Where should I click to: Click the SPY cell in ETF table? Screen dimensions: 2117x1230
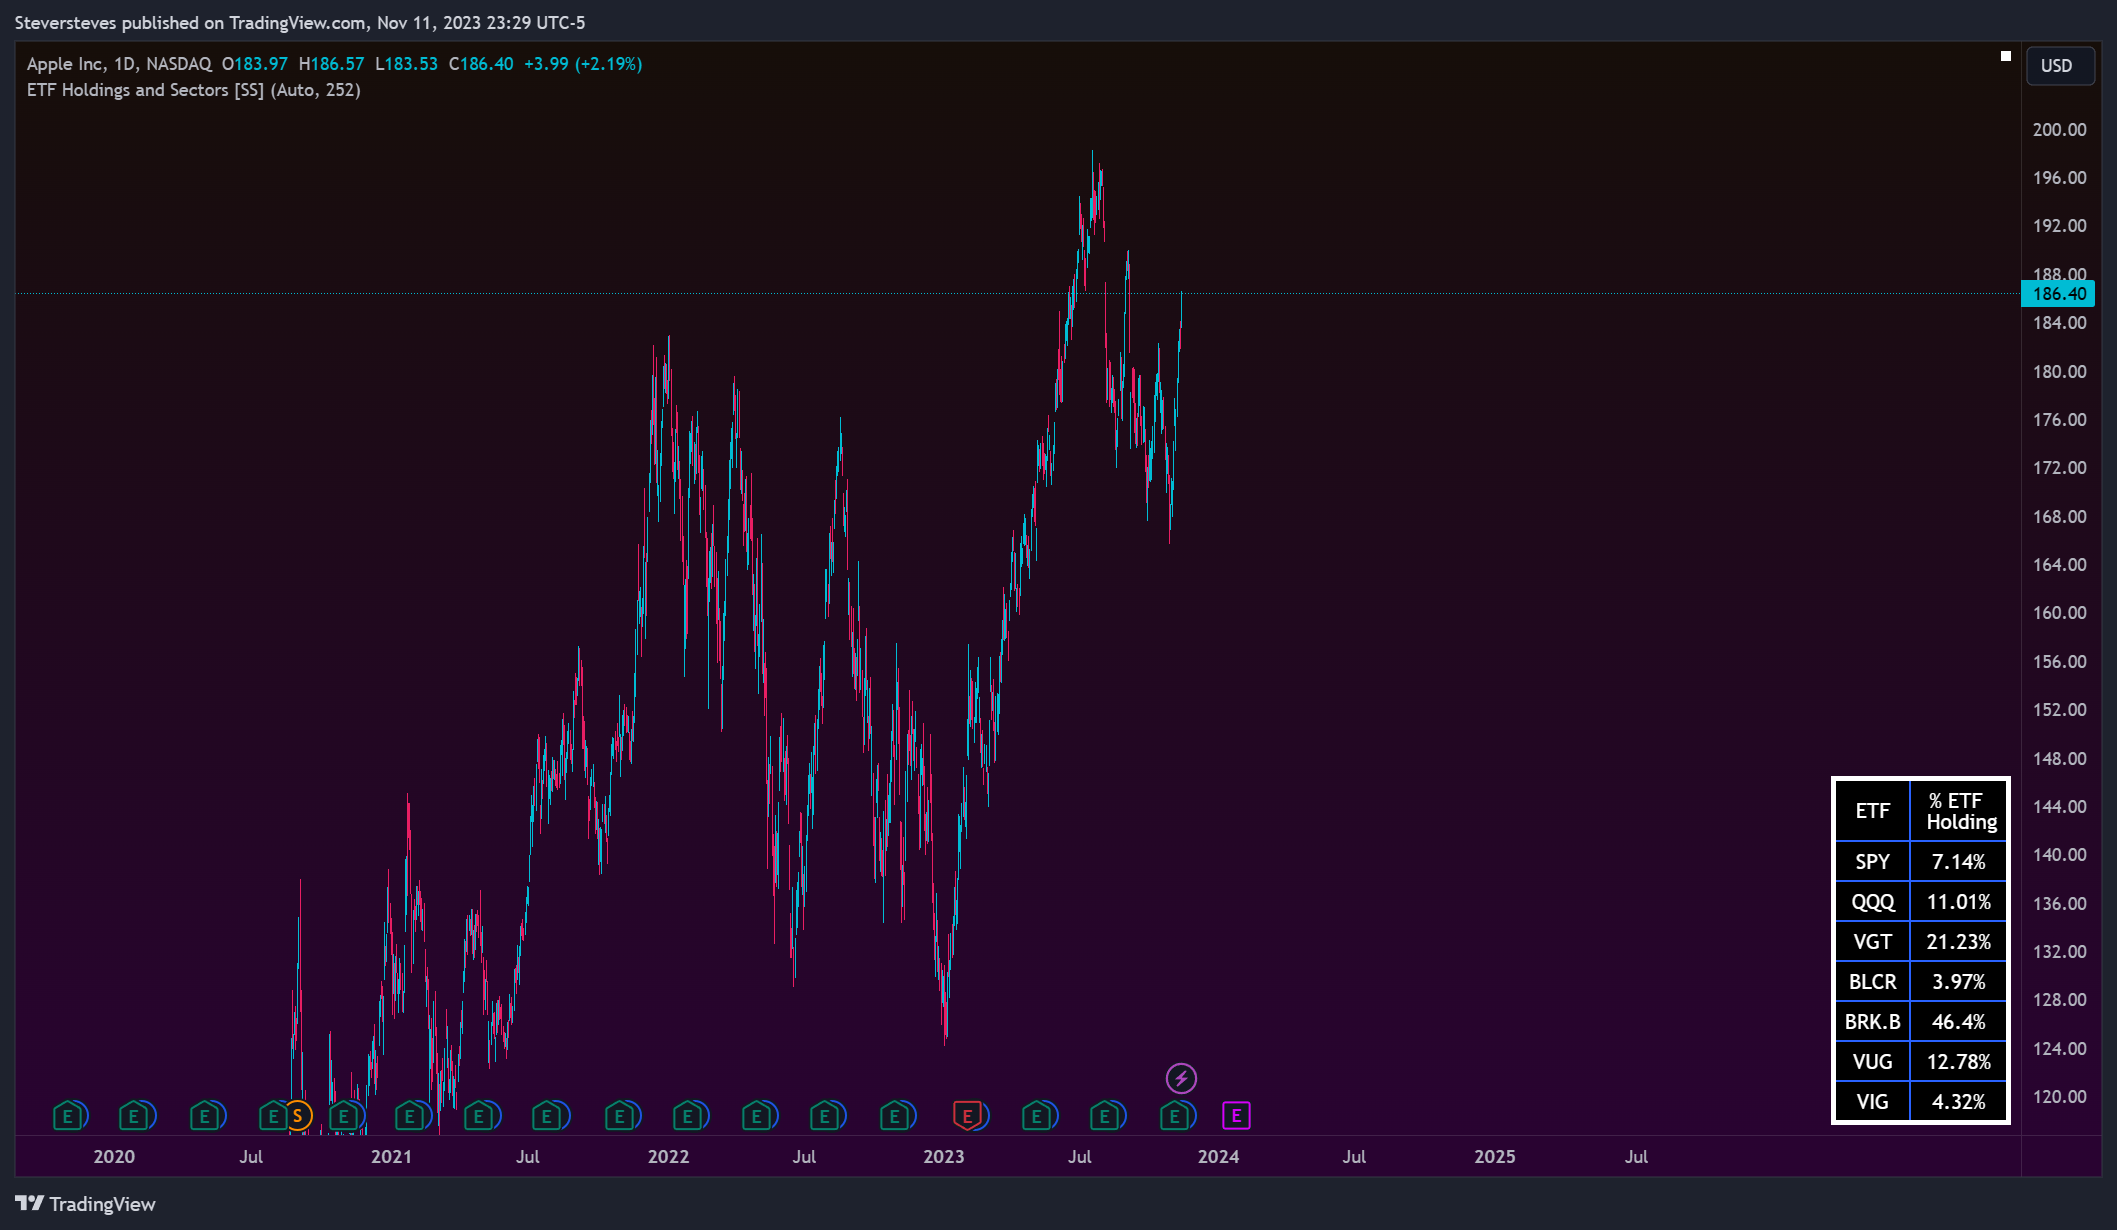(x=1873, y=862)
